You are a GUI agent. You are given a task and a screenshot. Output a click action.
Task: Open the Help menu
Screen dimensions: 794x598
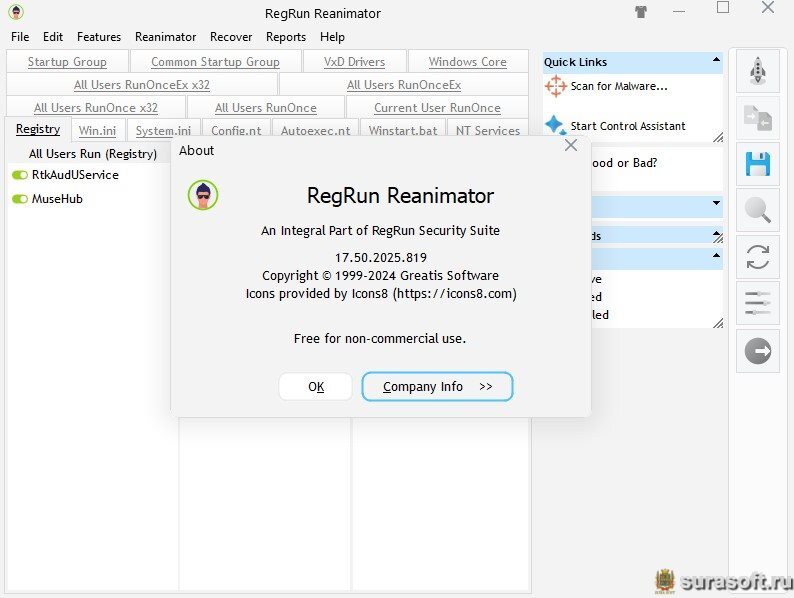332,37
